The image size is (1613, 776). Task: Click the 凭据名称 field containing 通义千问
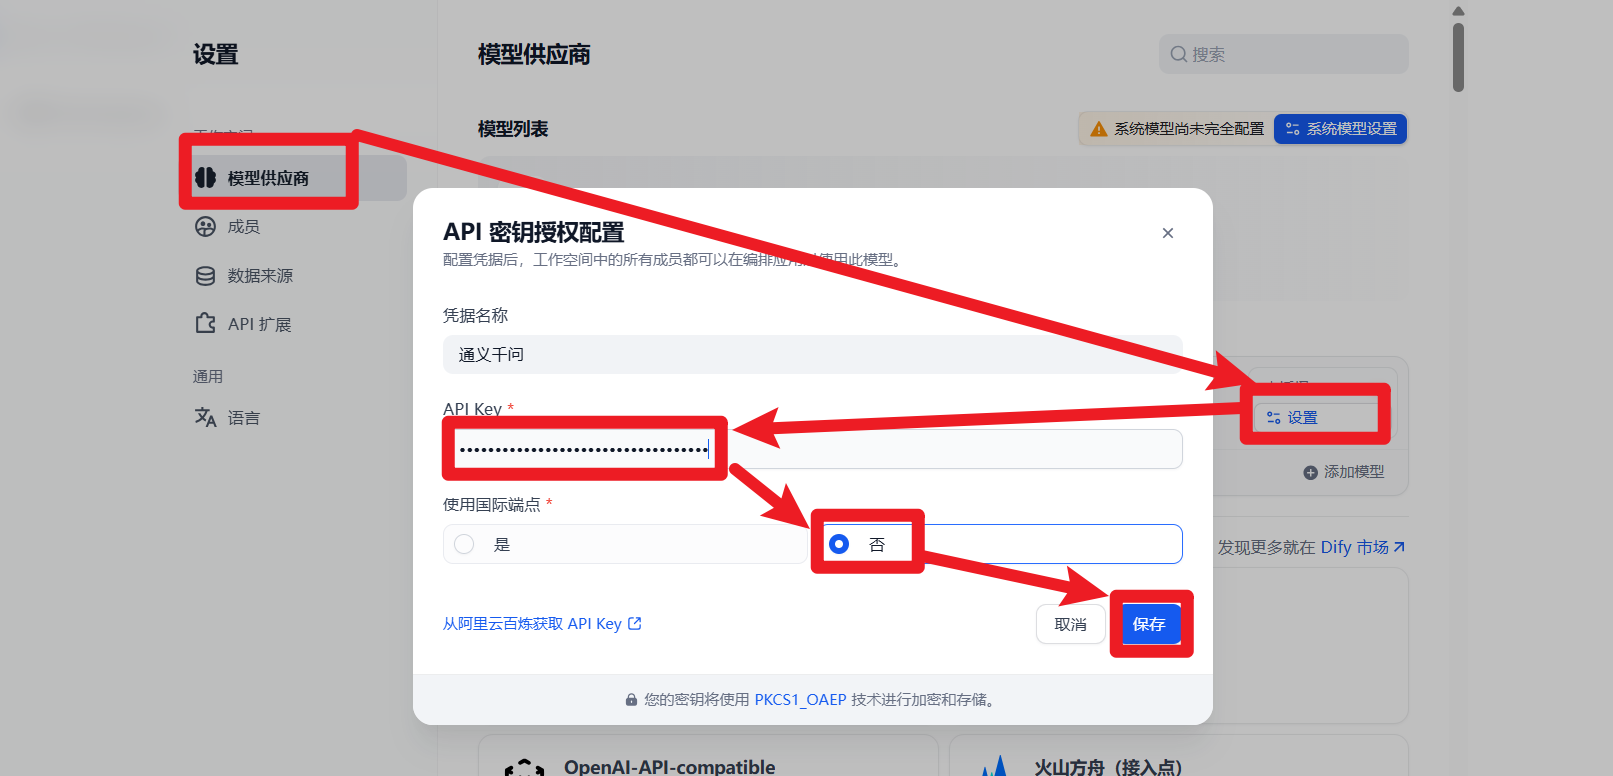812,354
